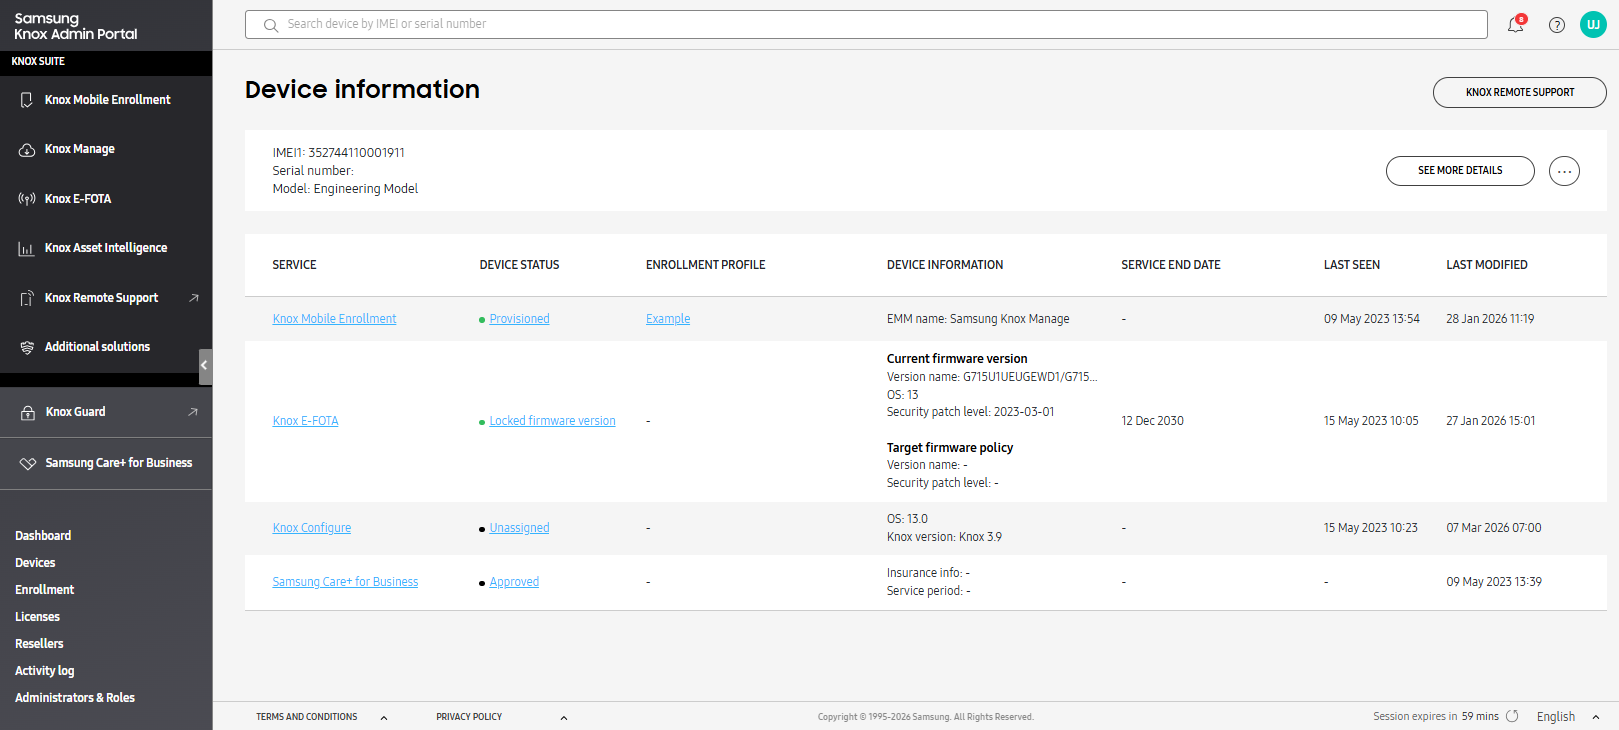Screen dimensions: 1619x730
Task: Open Knox Asset Intelligence in sidebar
Action: click(x=106, y=248)
